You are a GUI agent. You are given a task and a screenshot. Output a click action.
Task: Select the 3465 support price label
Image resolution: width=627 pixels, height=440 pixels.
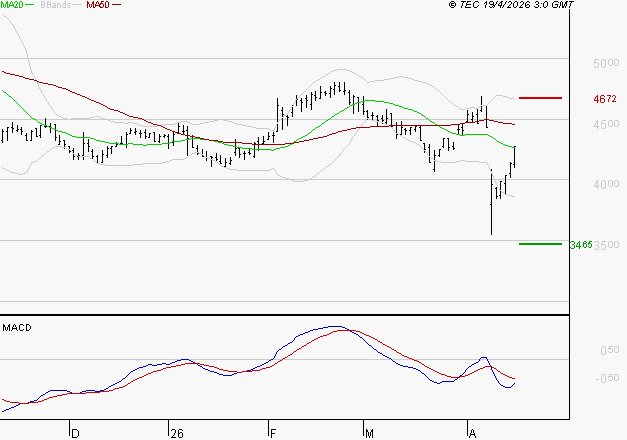(580, 244)
